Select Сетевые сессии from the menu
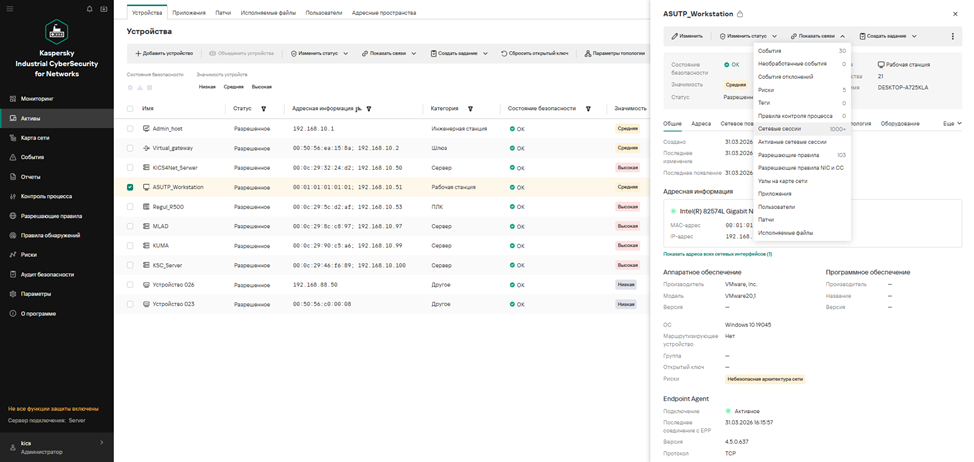The height and width of the screenshot is (462, 974). (x=780, y=129)
